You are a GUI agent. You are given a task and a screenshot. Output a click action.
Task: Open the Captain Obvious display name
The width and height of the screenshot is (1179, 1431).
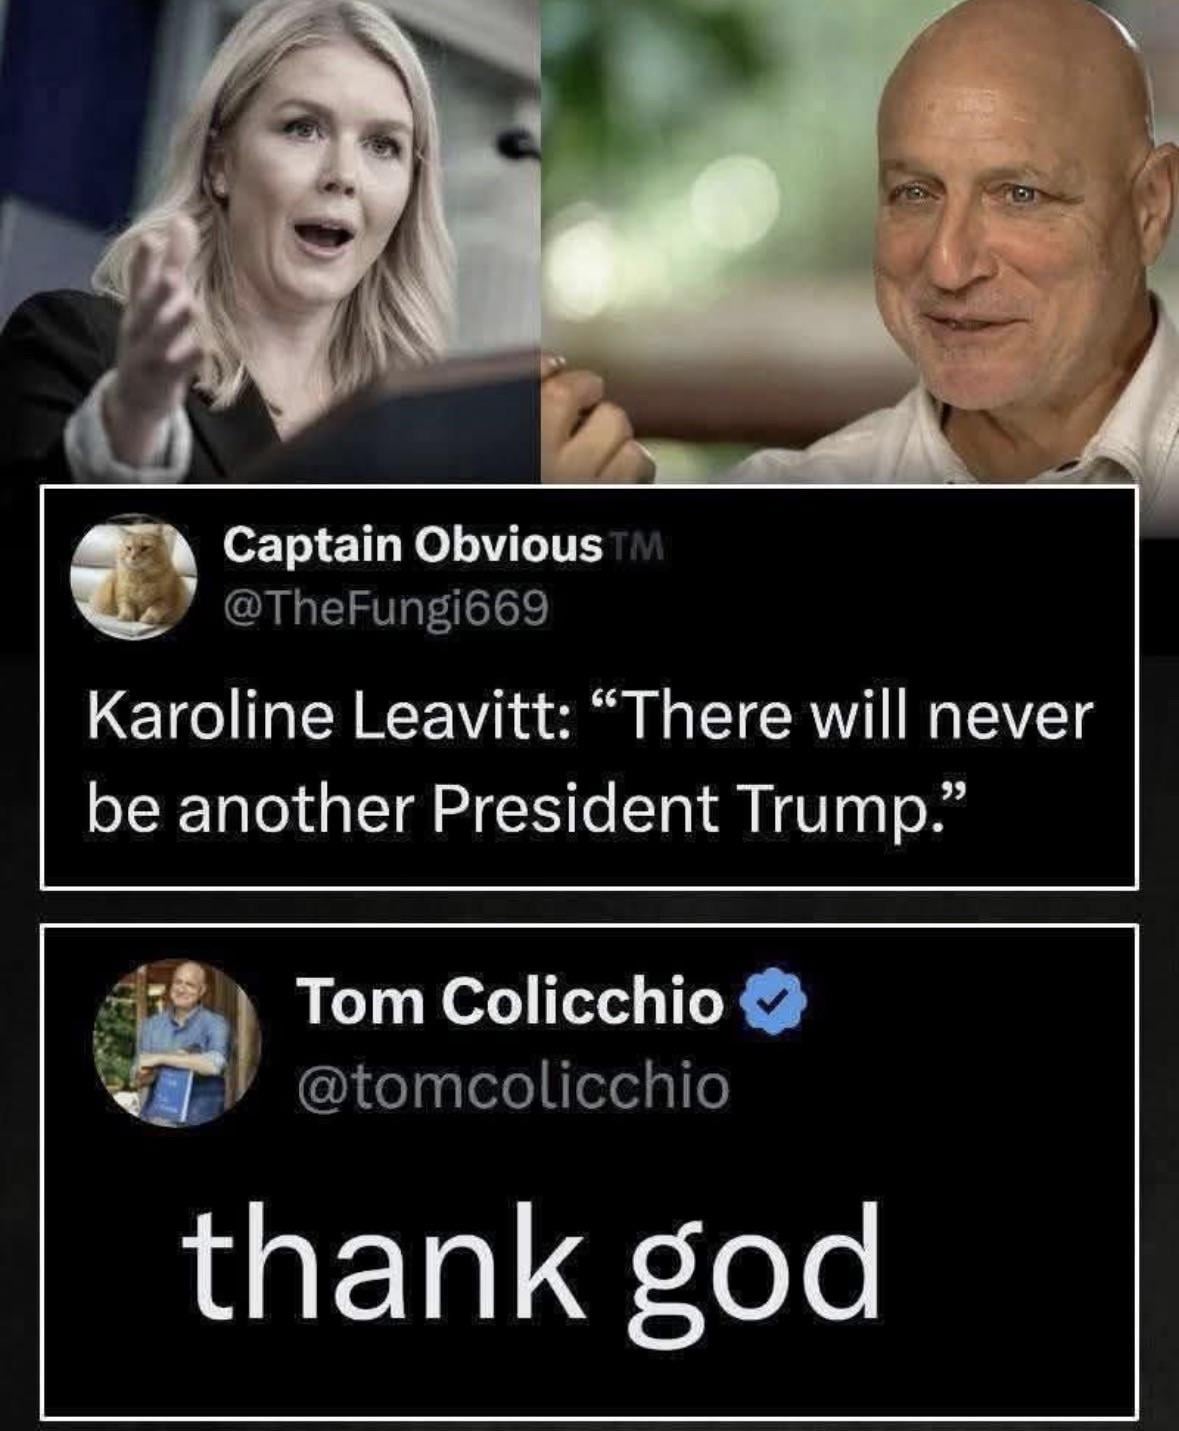tap(413, 545)
